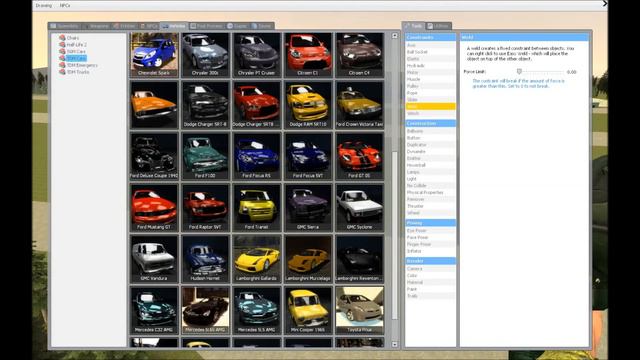Switch to the Utilities tab

[438, 26]
